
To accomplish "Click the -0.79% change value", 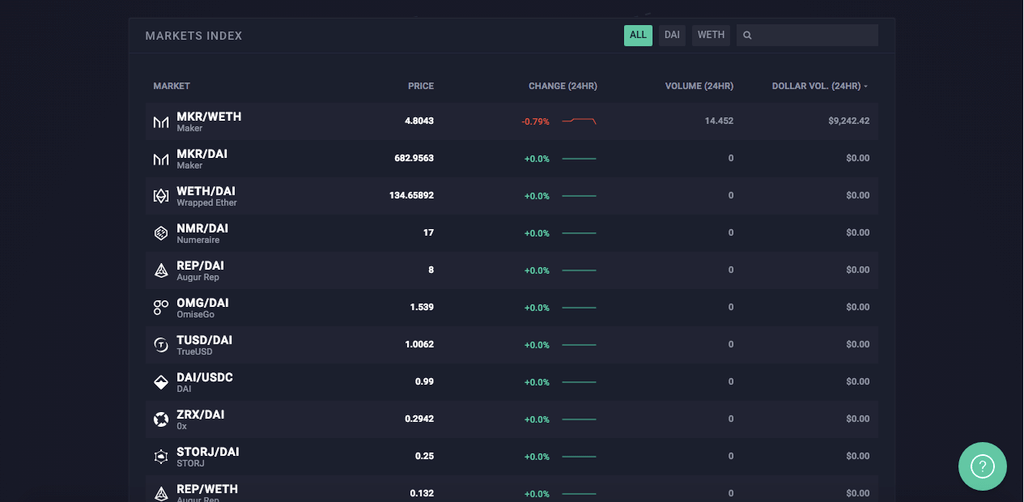I will point(536,121).
